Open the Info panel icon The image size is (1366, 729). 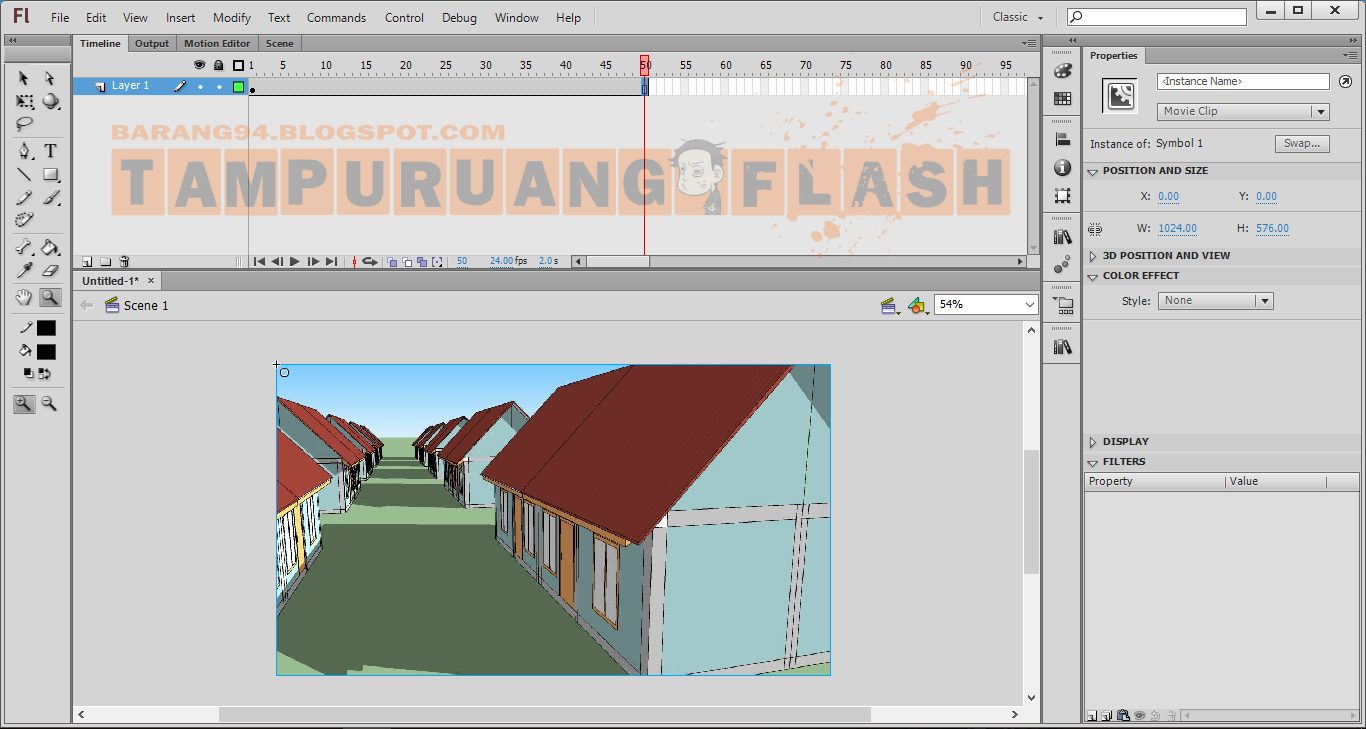(x=1063, y=168)
